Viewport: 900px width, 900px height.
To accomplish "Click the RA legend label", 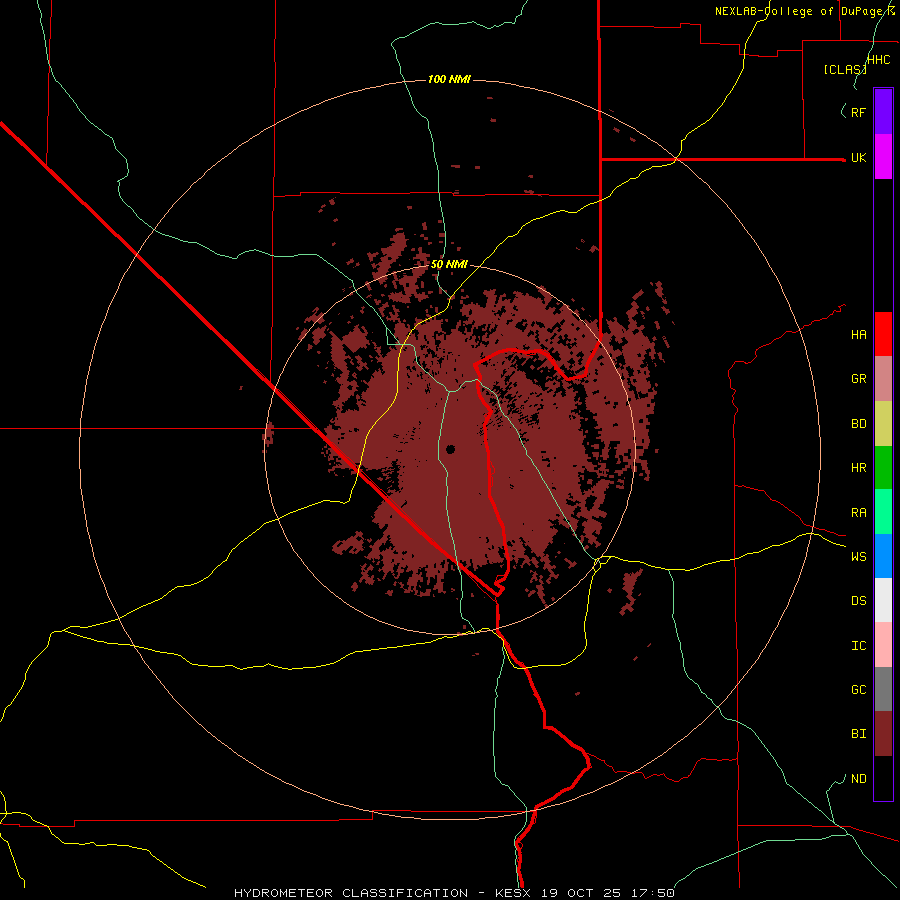I will pos(858,513).
